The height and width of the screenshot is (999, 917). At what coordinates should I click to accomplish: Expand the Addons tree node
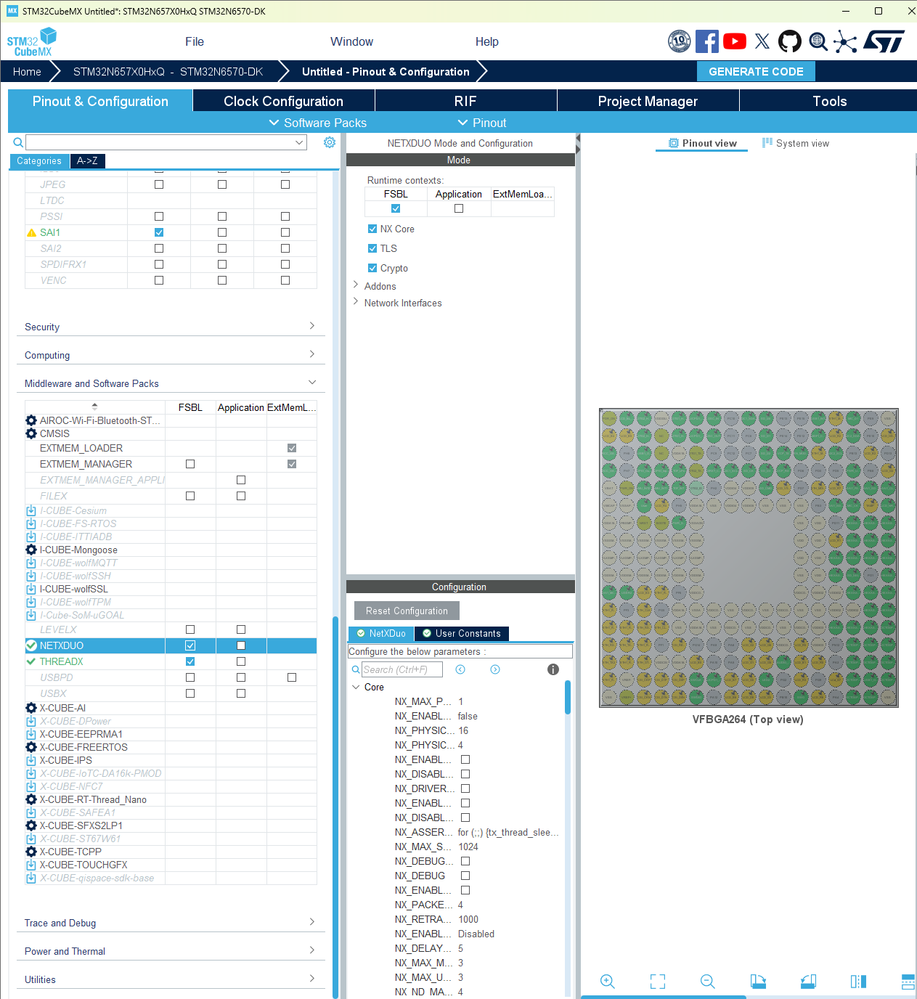(356, 285)
